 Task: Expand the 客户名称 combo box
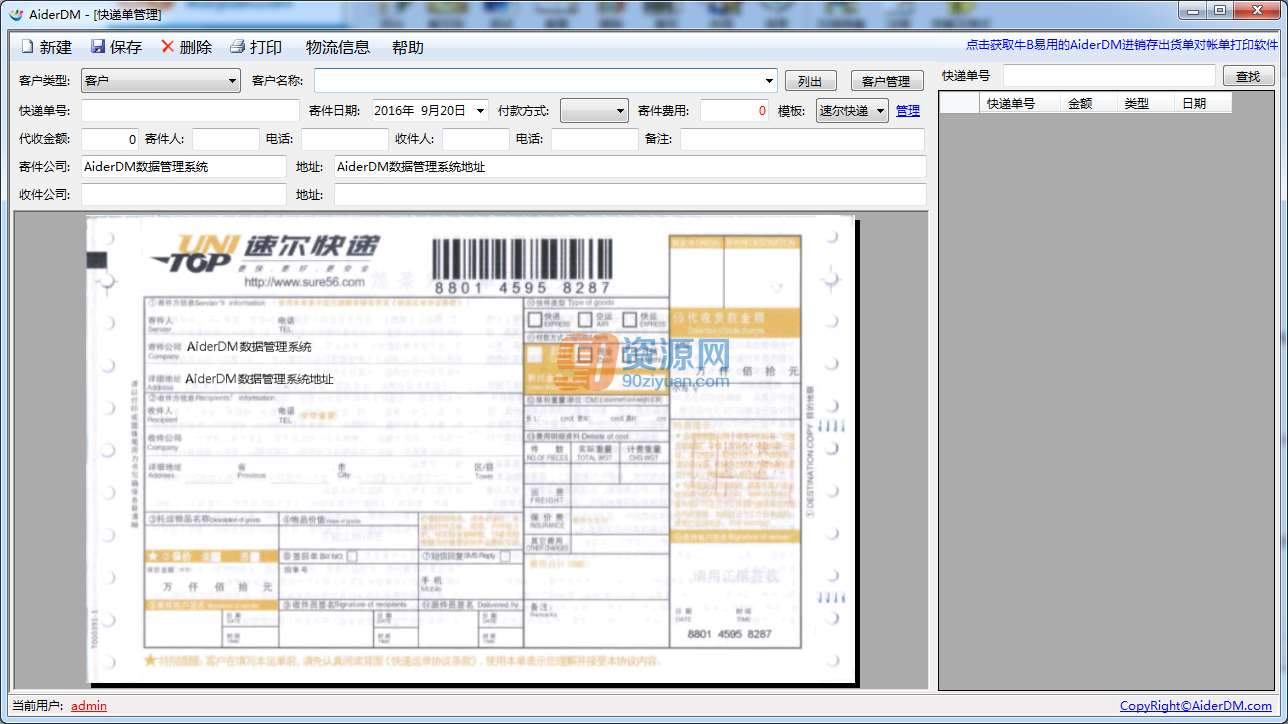tap(769, 81)
